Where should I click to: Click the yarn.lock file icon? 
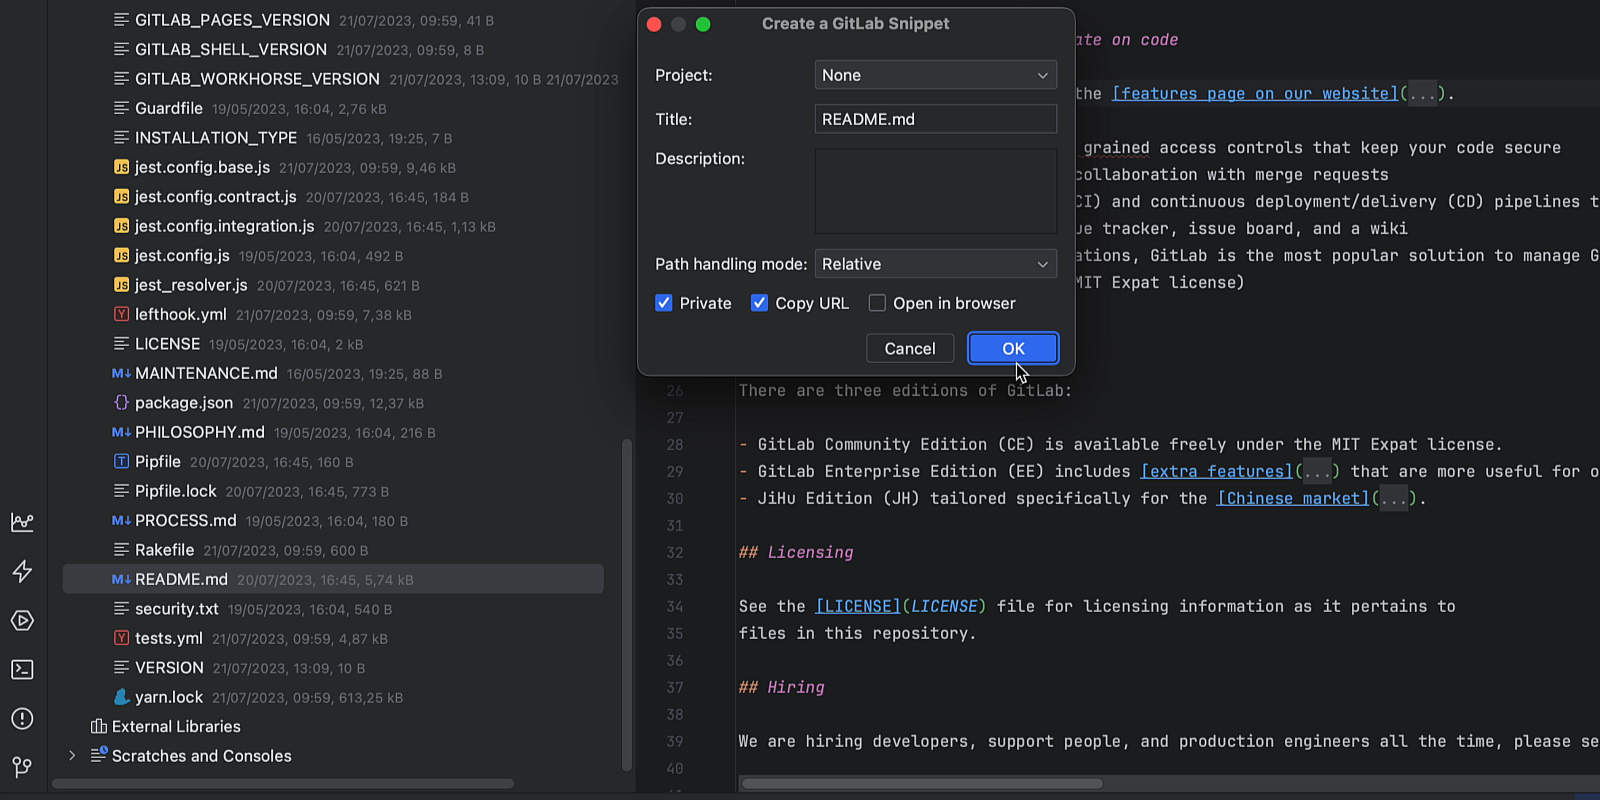click(x=121, y=697)
